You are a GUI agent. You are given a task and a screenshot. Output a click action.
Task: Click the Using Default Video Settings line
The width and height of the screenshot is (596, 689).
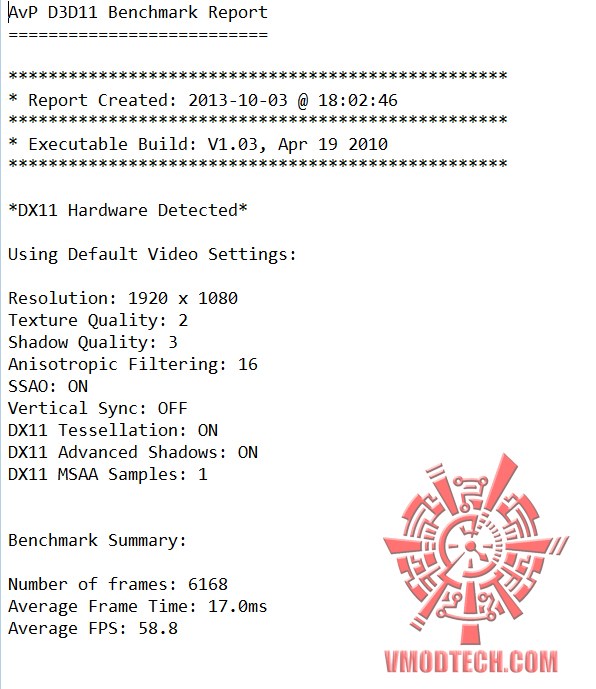pos(153,255)
